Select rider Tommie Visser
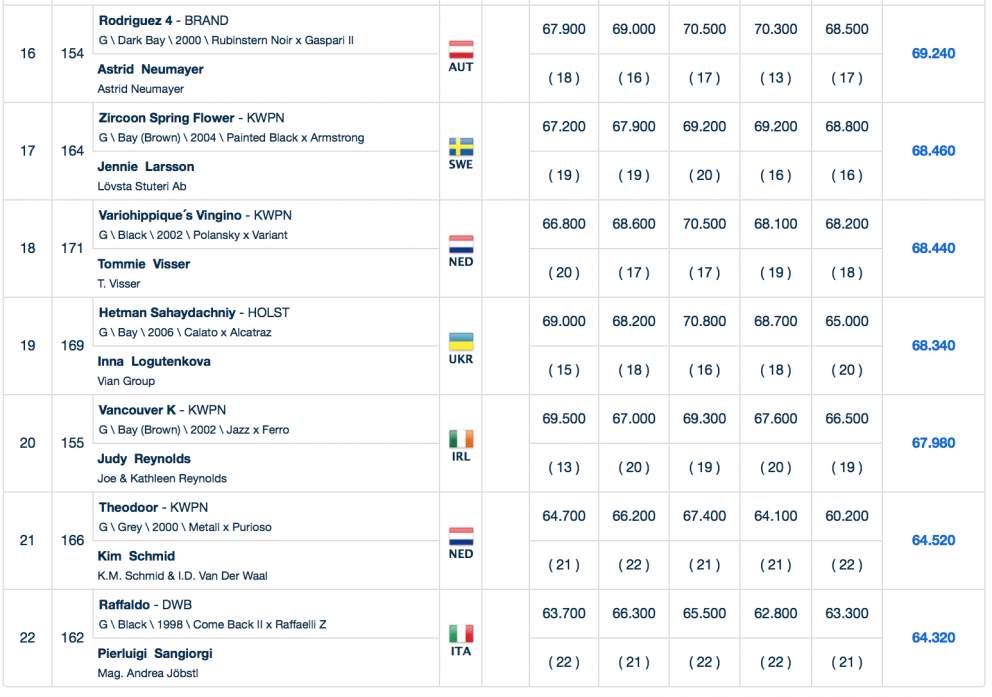Image resolution: width=992 pixels, height=697 pixels. [144, 265]
